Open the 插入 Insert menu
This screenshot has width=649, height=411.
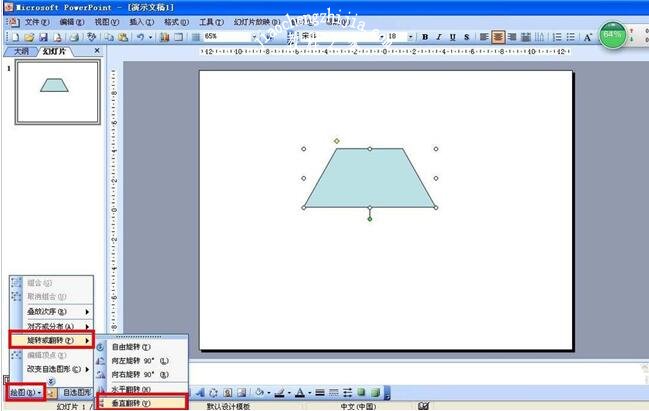point(141,22)
